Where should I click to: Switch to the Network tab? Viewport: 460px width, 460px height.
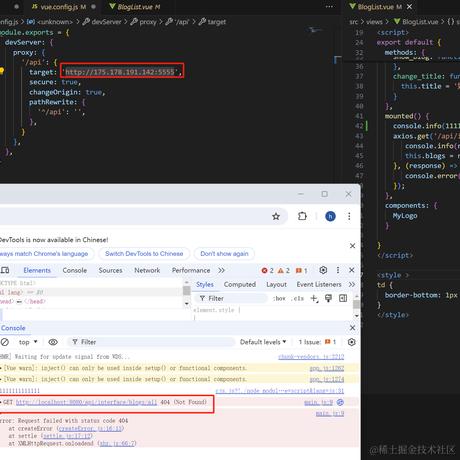coord(147,270)
